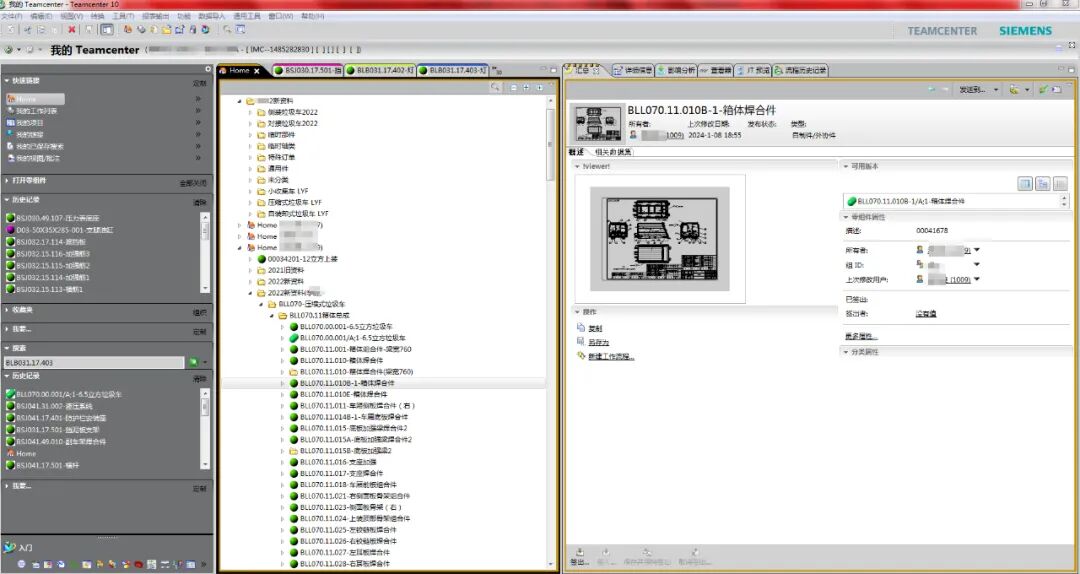Click the drawing preview thumbnail in the tviewer section
This screenshot has height=574, width=1080.
pyautogui.click(x=660, y=238)
